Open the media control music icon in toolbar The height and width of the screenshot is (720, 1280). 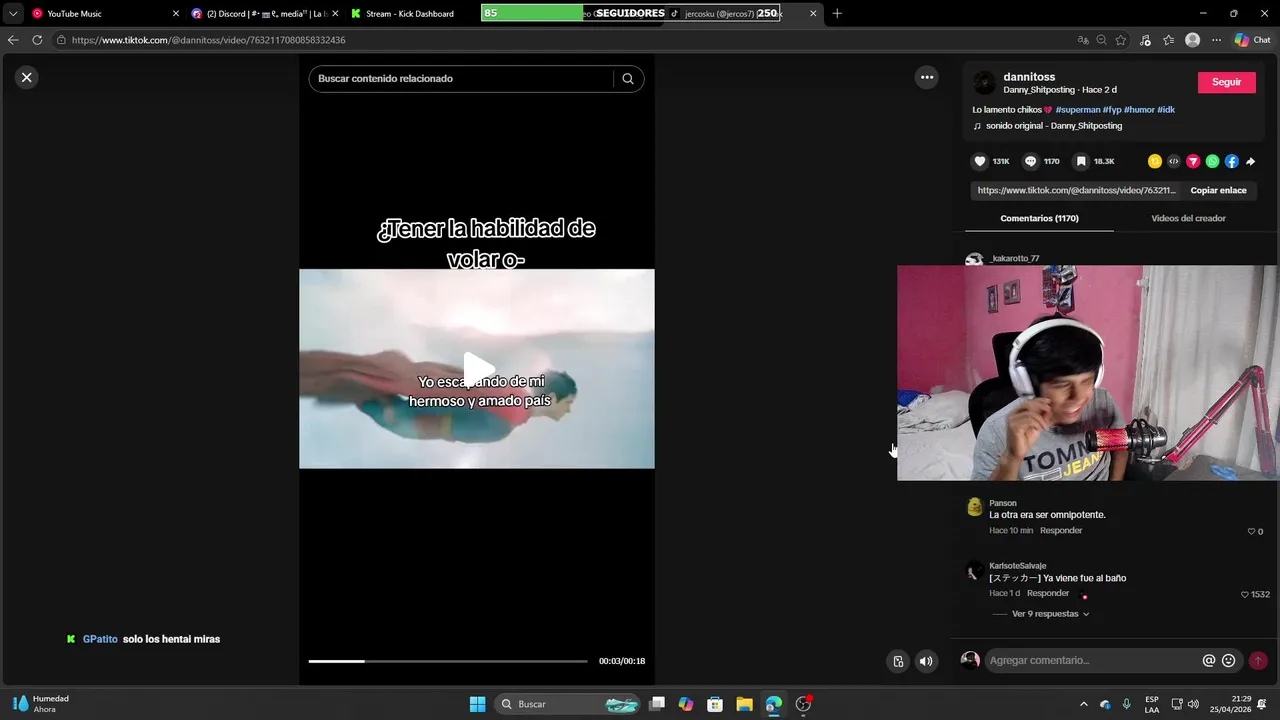point(1145,40)
